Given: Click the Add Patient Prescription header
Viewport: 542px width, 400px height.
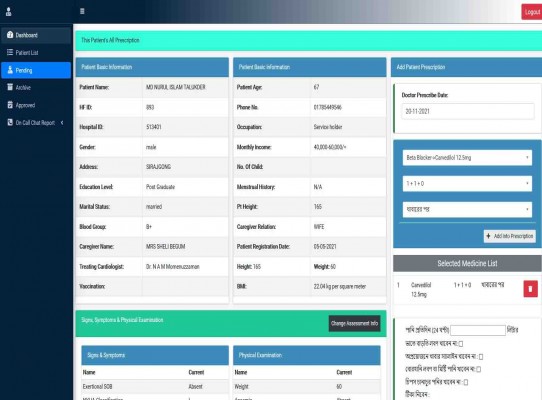Looking at the screenshot, I should click(466, 67).
